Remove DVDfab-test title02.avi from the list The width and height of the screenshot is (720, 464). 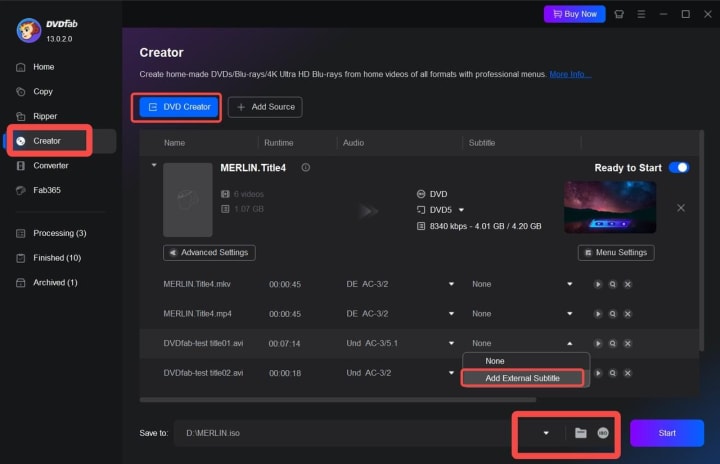pyautogui.click(x=628, y=373)
